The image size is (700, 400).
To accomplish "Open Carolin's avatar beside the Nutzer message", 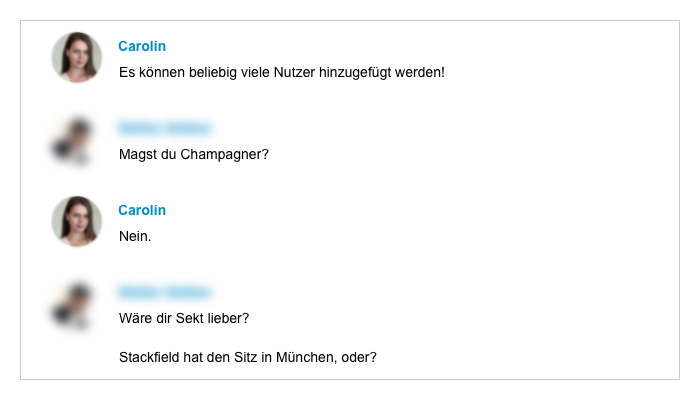I will tap(77, 57).
